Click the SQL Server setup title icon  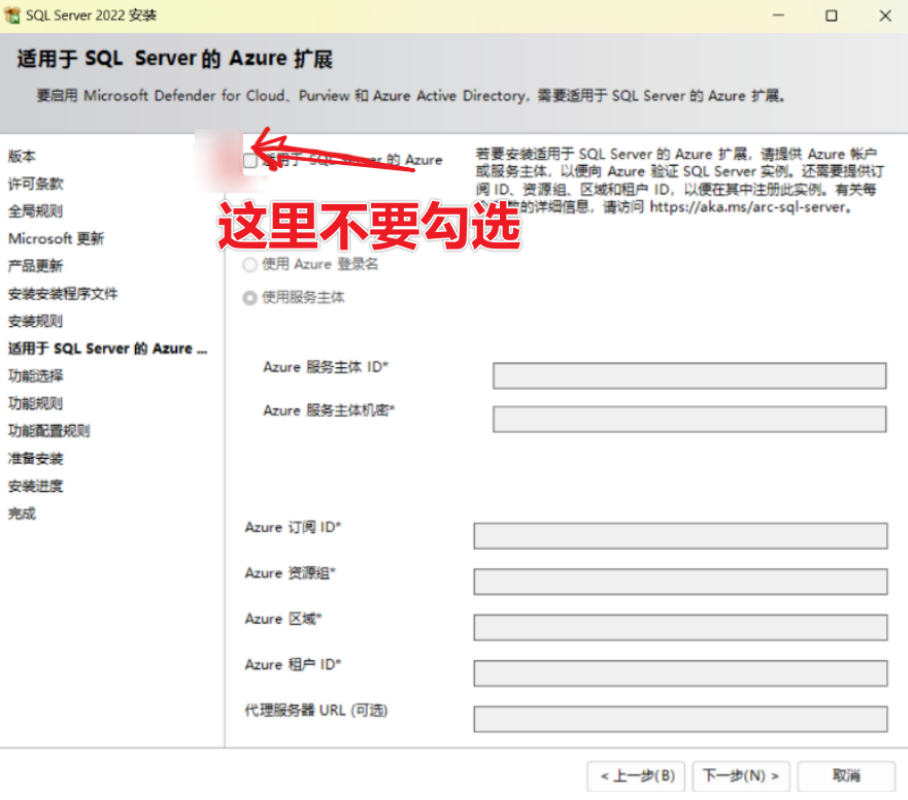[12, 15]
